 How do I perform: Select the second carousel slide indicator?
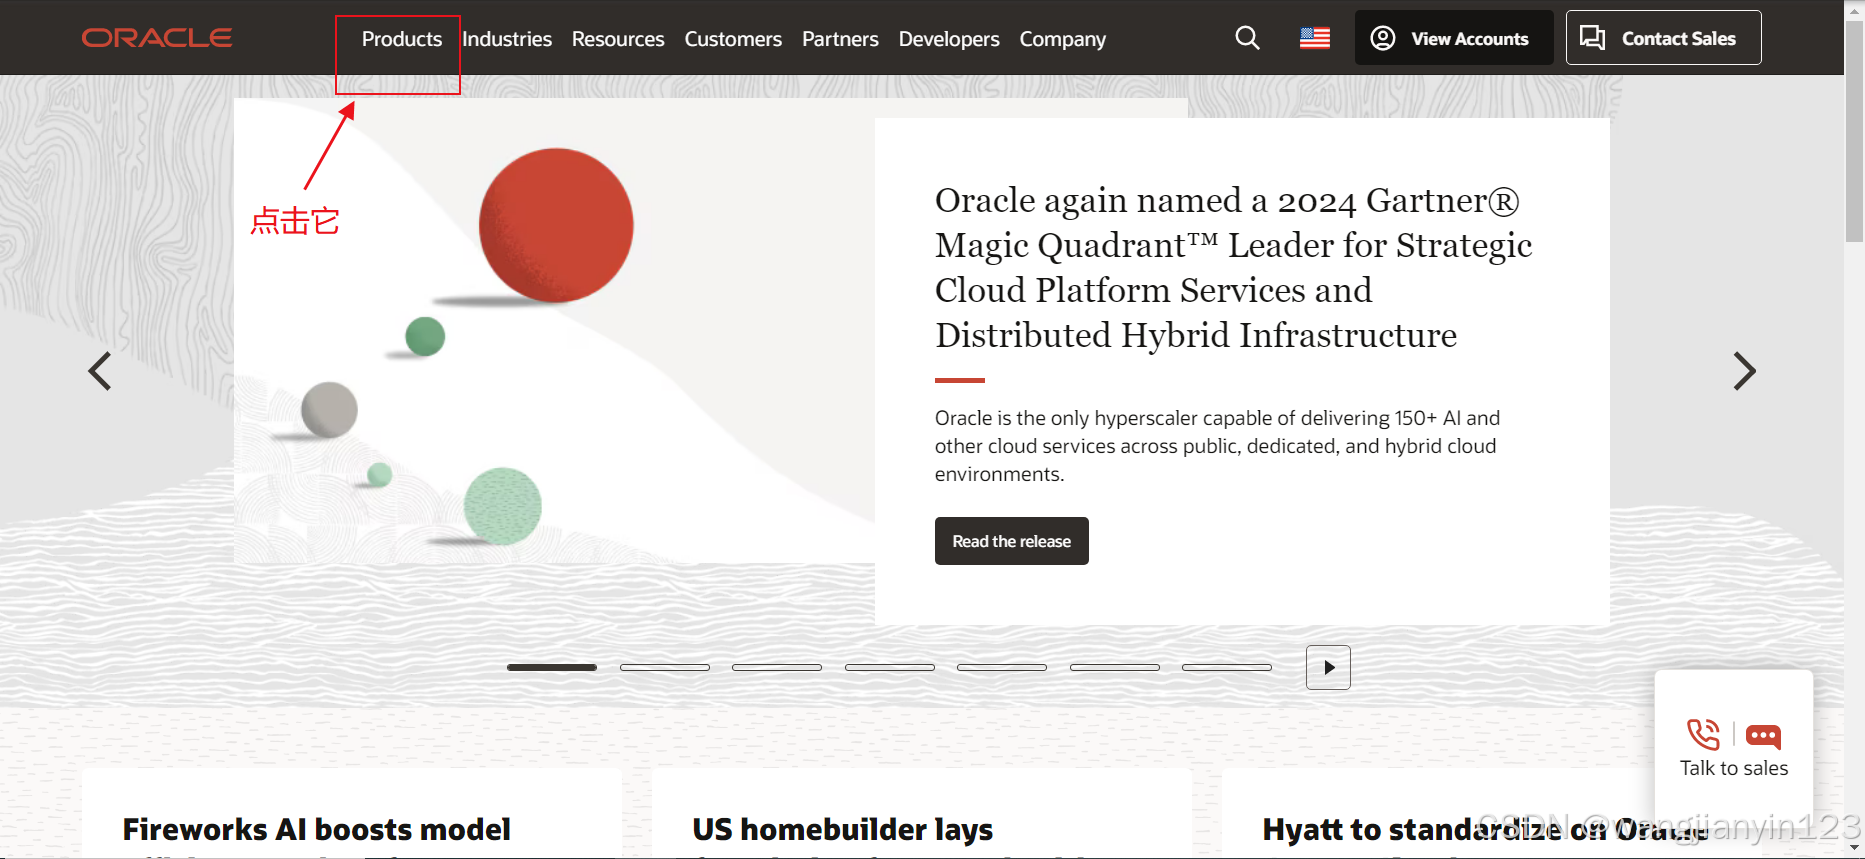pyautogui.click(x=665, y=667)
